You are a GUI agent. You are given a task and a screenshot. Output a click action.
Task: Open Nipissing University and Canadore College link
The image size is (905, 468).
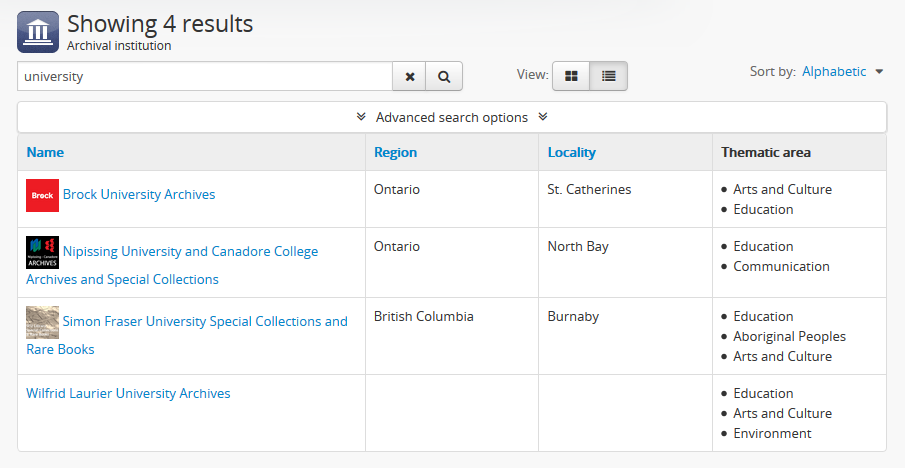click(190, 251)
